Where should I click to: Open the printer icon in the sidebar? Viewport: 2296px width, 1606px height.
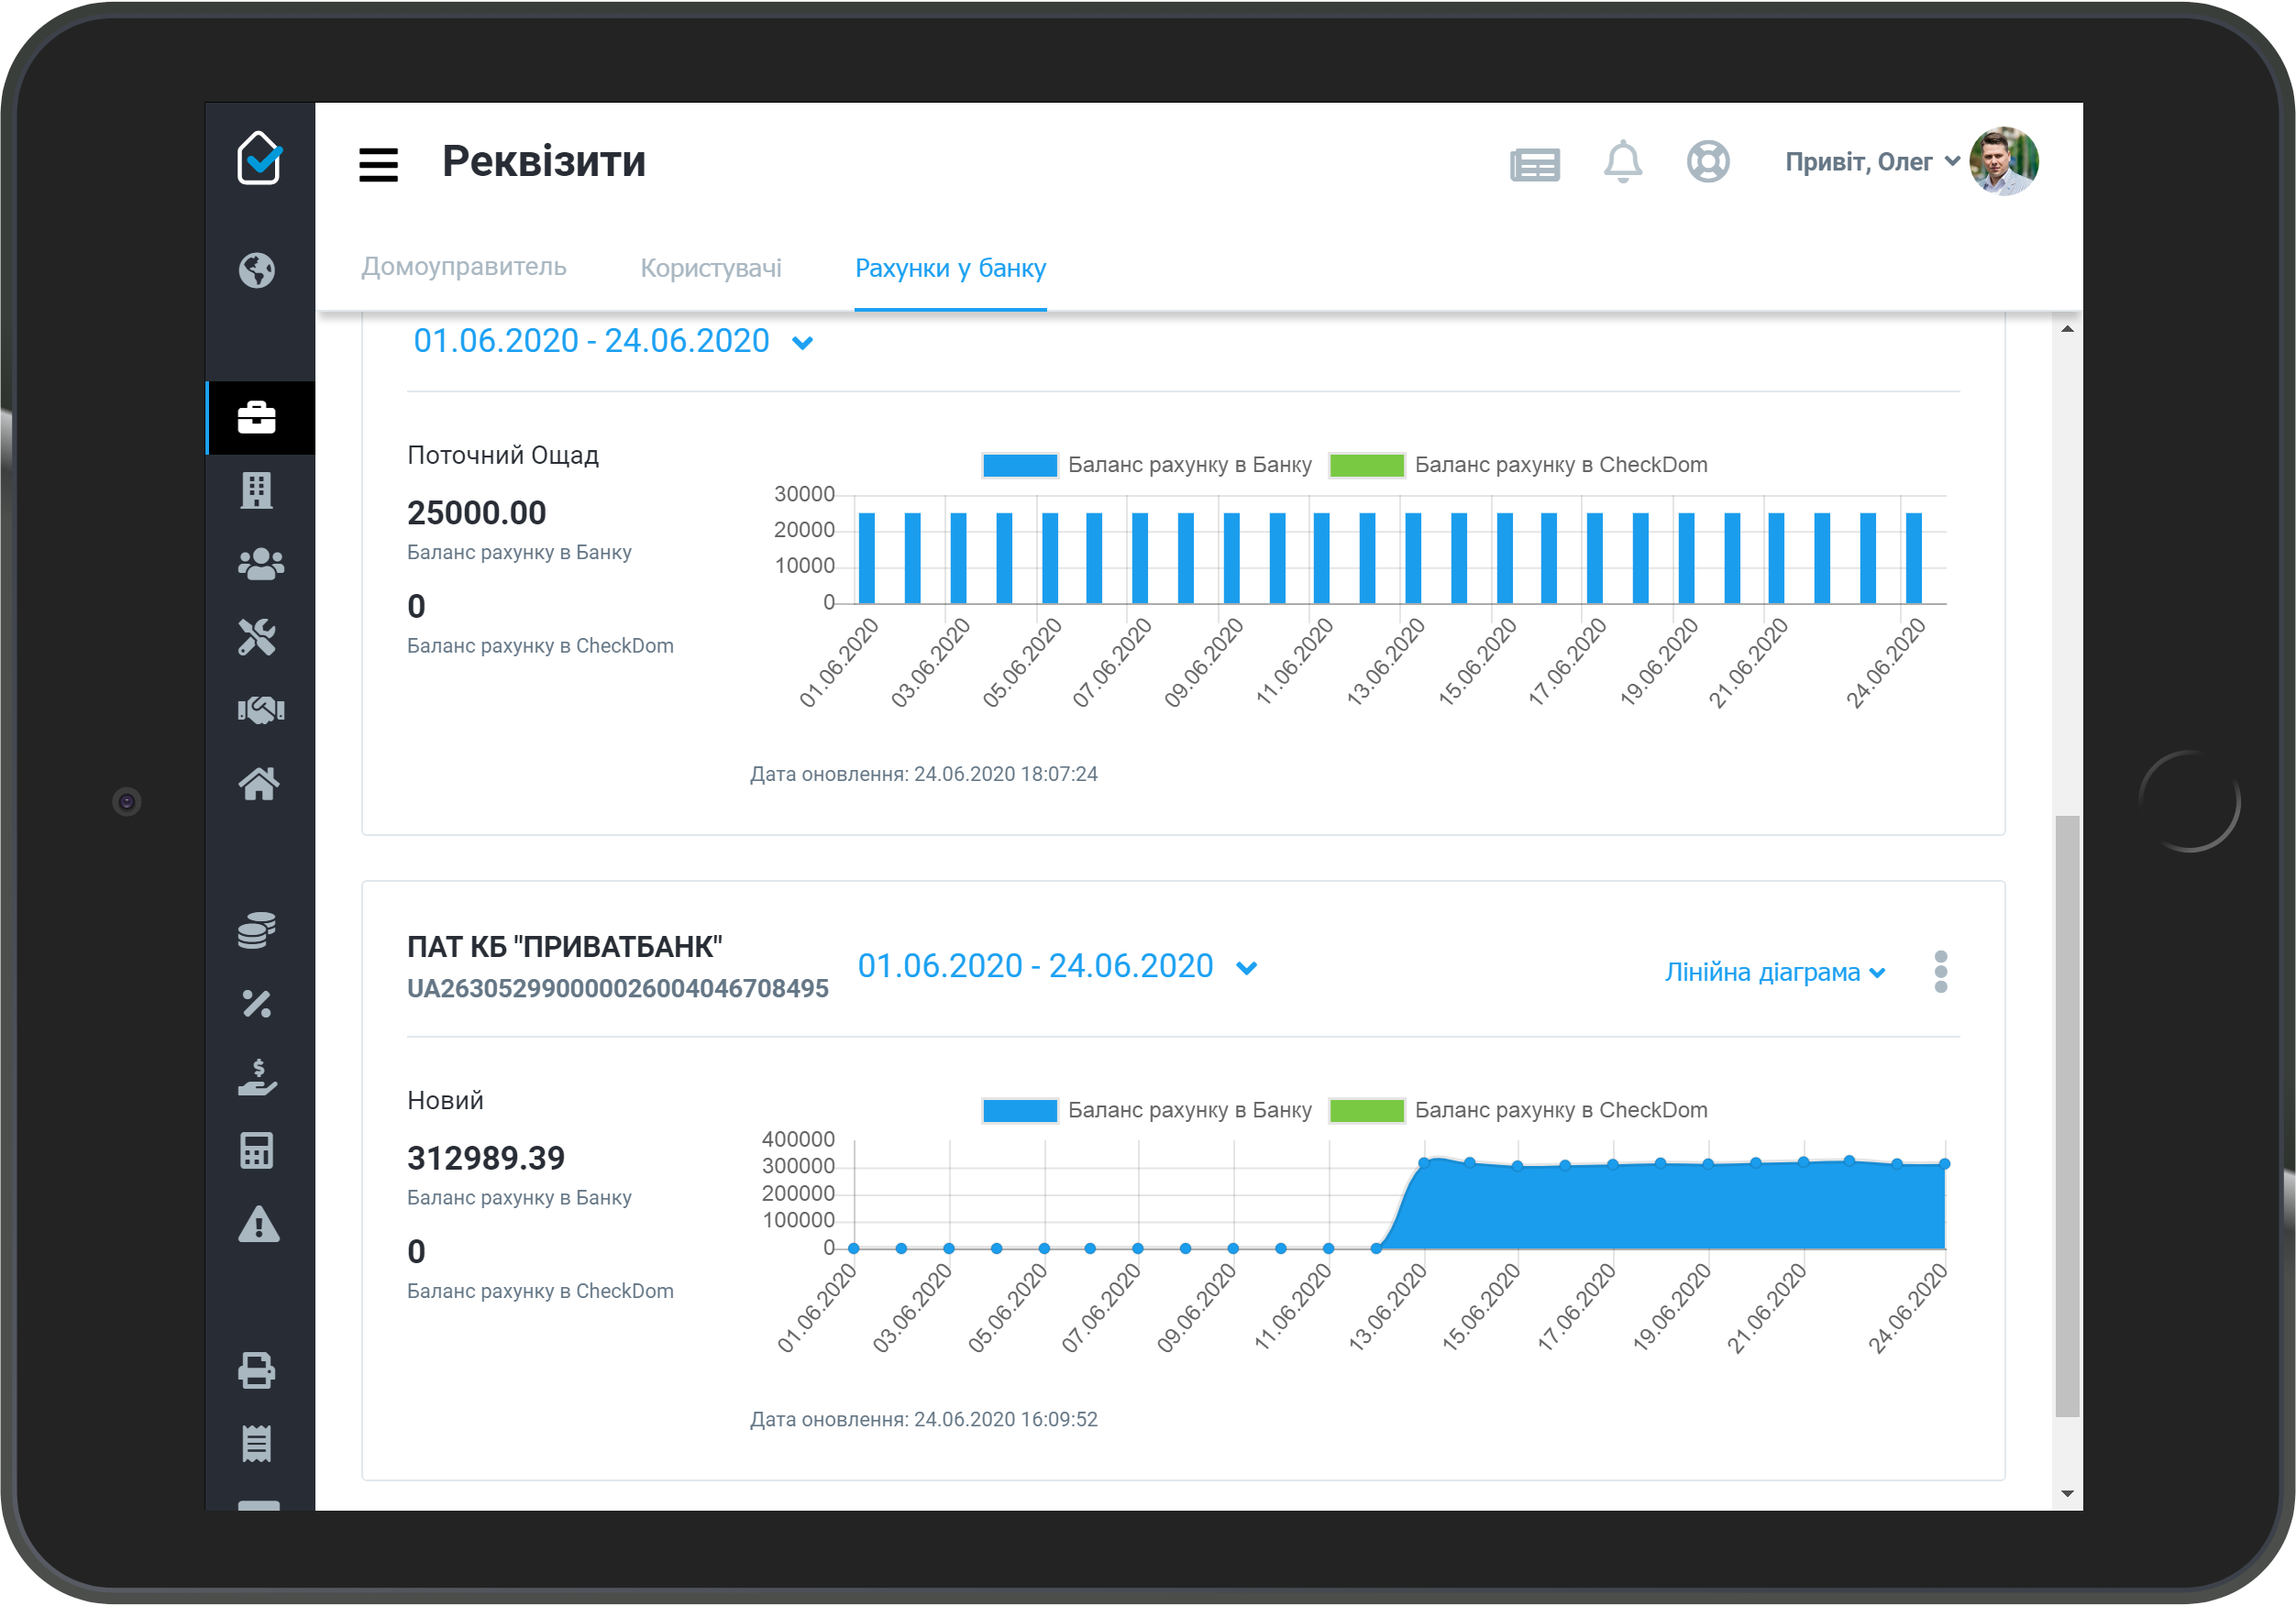[257, 1370]
